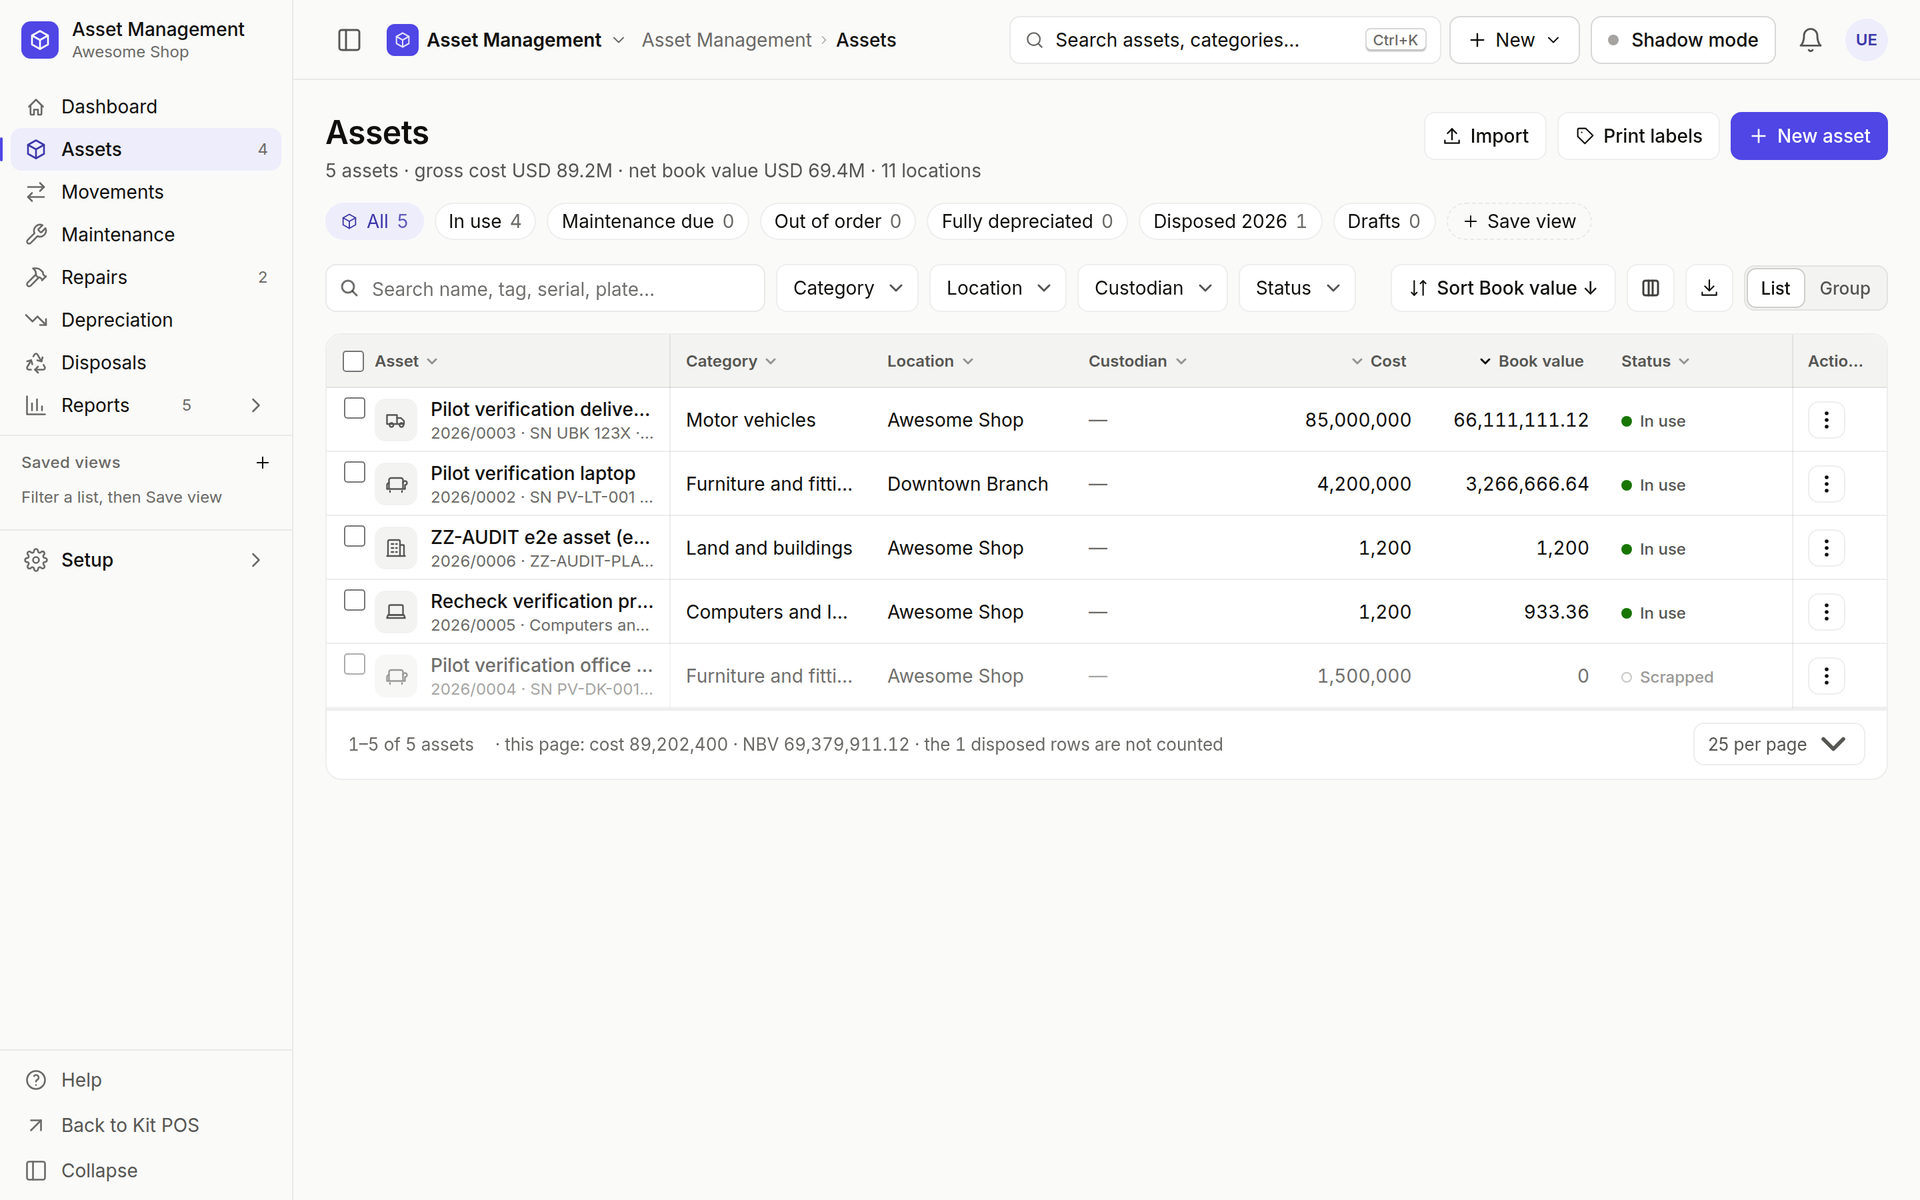Open notifications bell

pyautogui.click(x=1810, y=40)
